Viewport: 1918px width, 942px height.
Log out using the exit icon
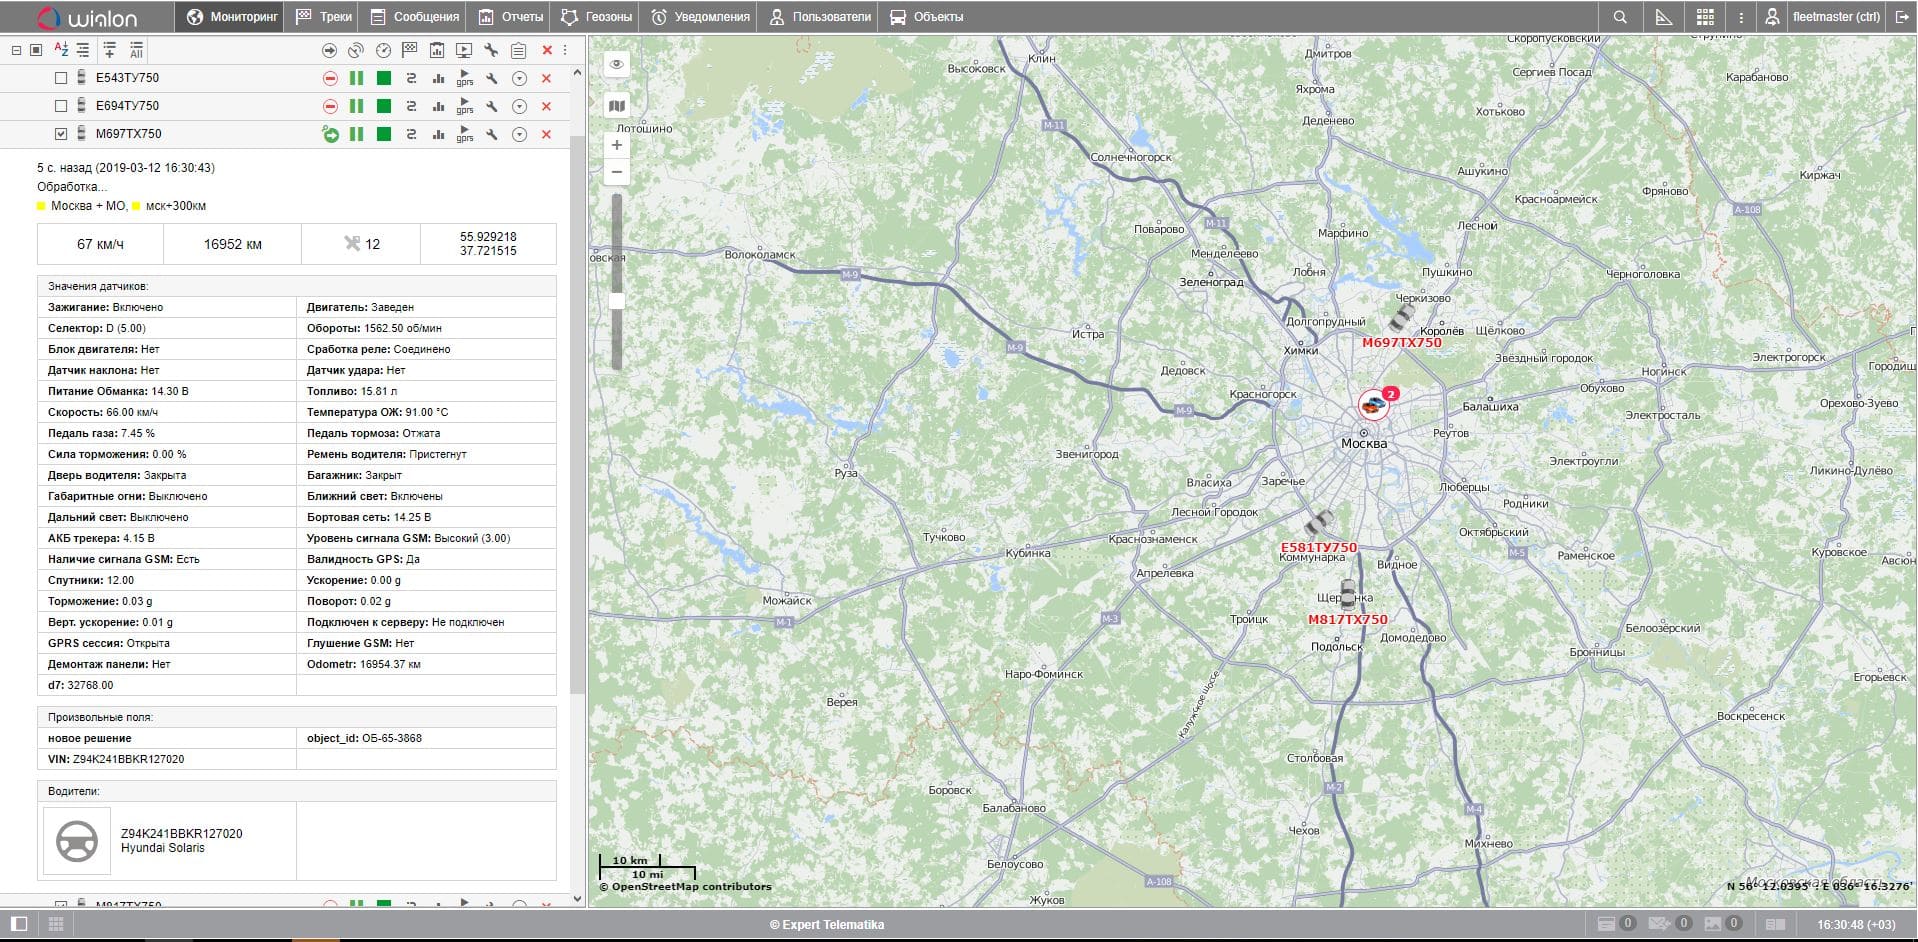(1902, 17)
